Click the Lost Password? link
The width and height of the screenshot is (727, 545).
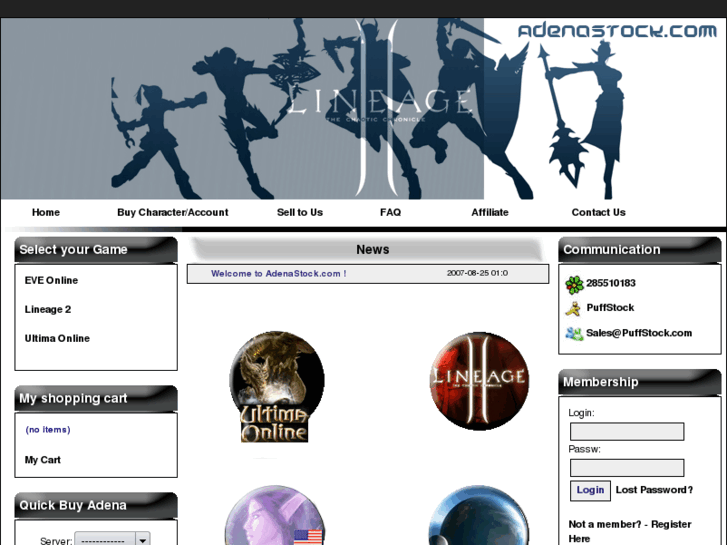coord(654,490)
